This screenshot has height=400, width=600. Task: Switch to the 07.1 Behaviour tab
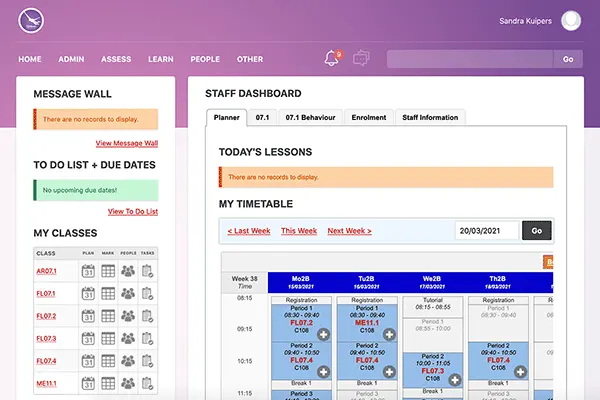(311, 117)
